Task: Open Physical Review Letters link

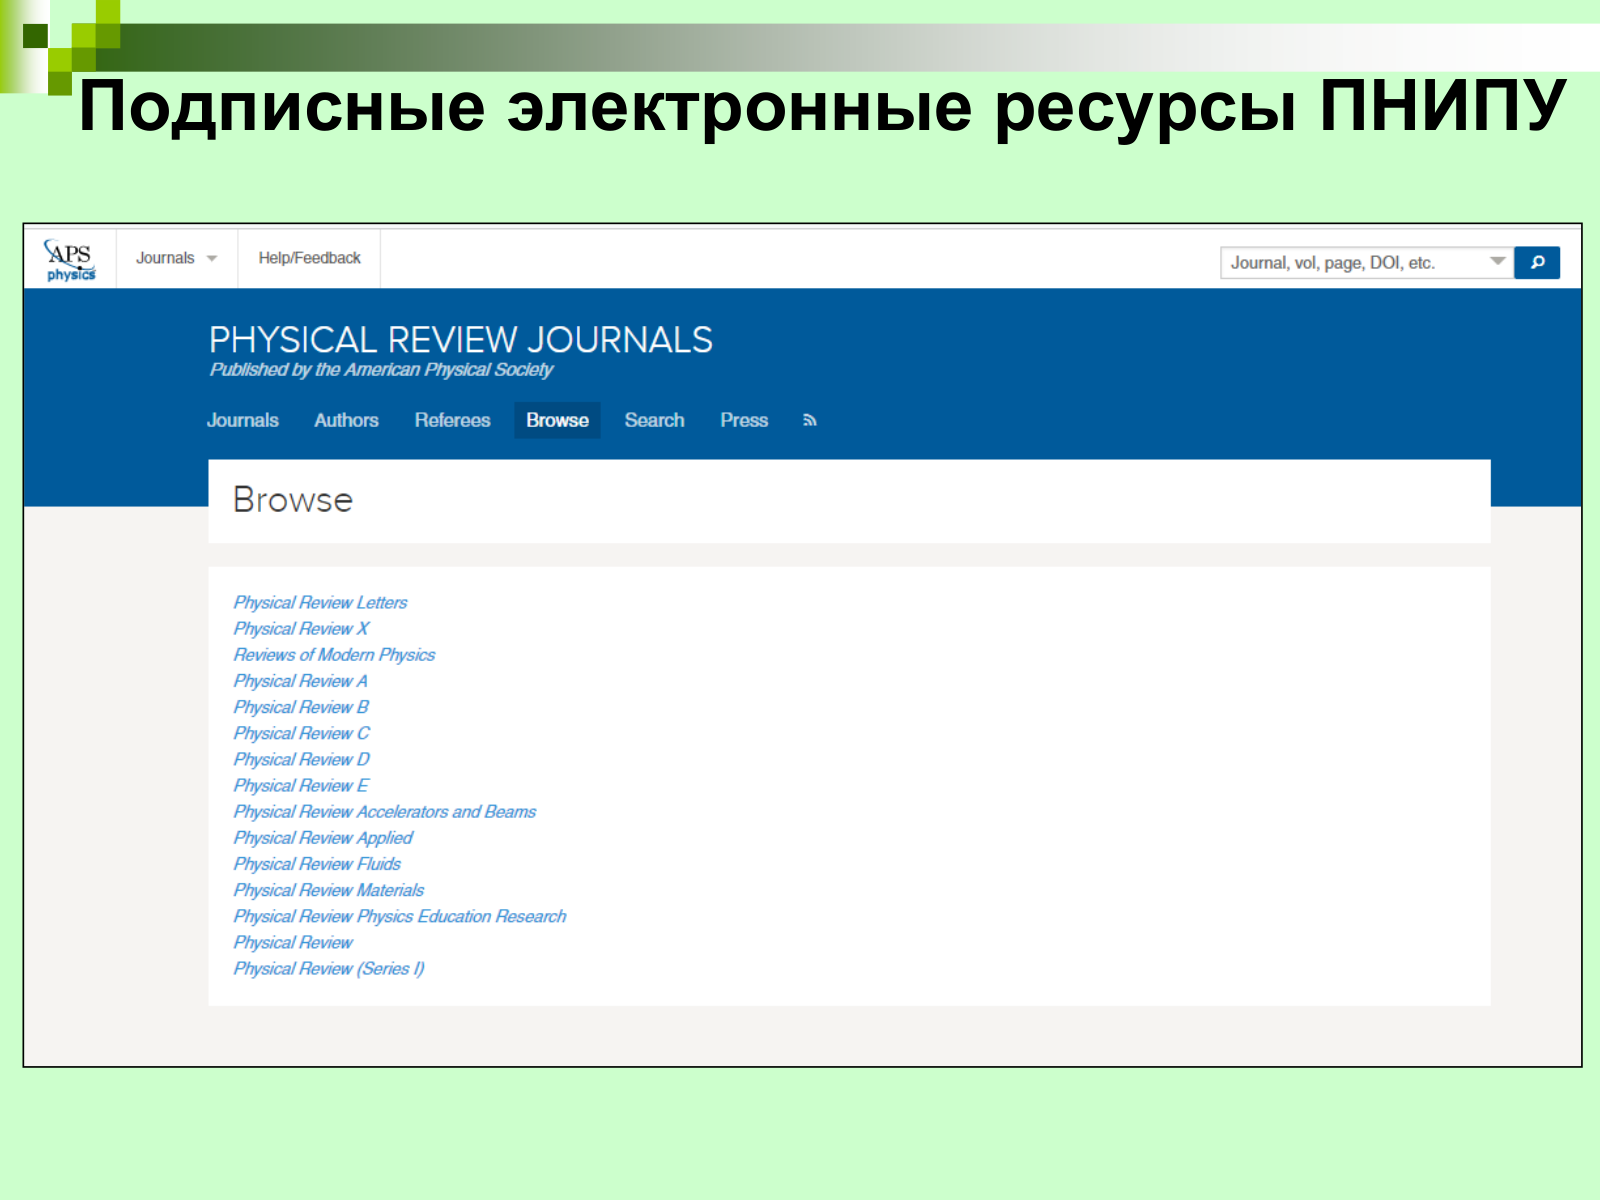Action: coord(320,603)
